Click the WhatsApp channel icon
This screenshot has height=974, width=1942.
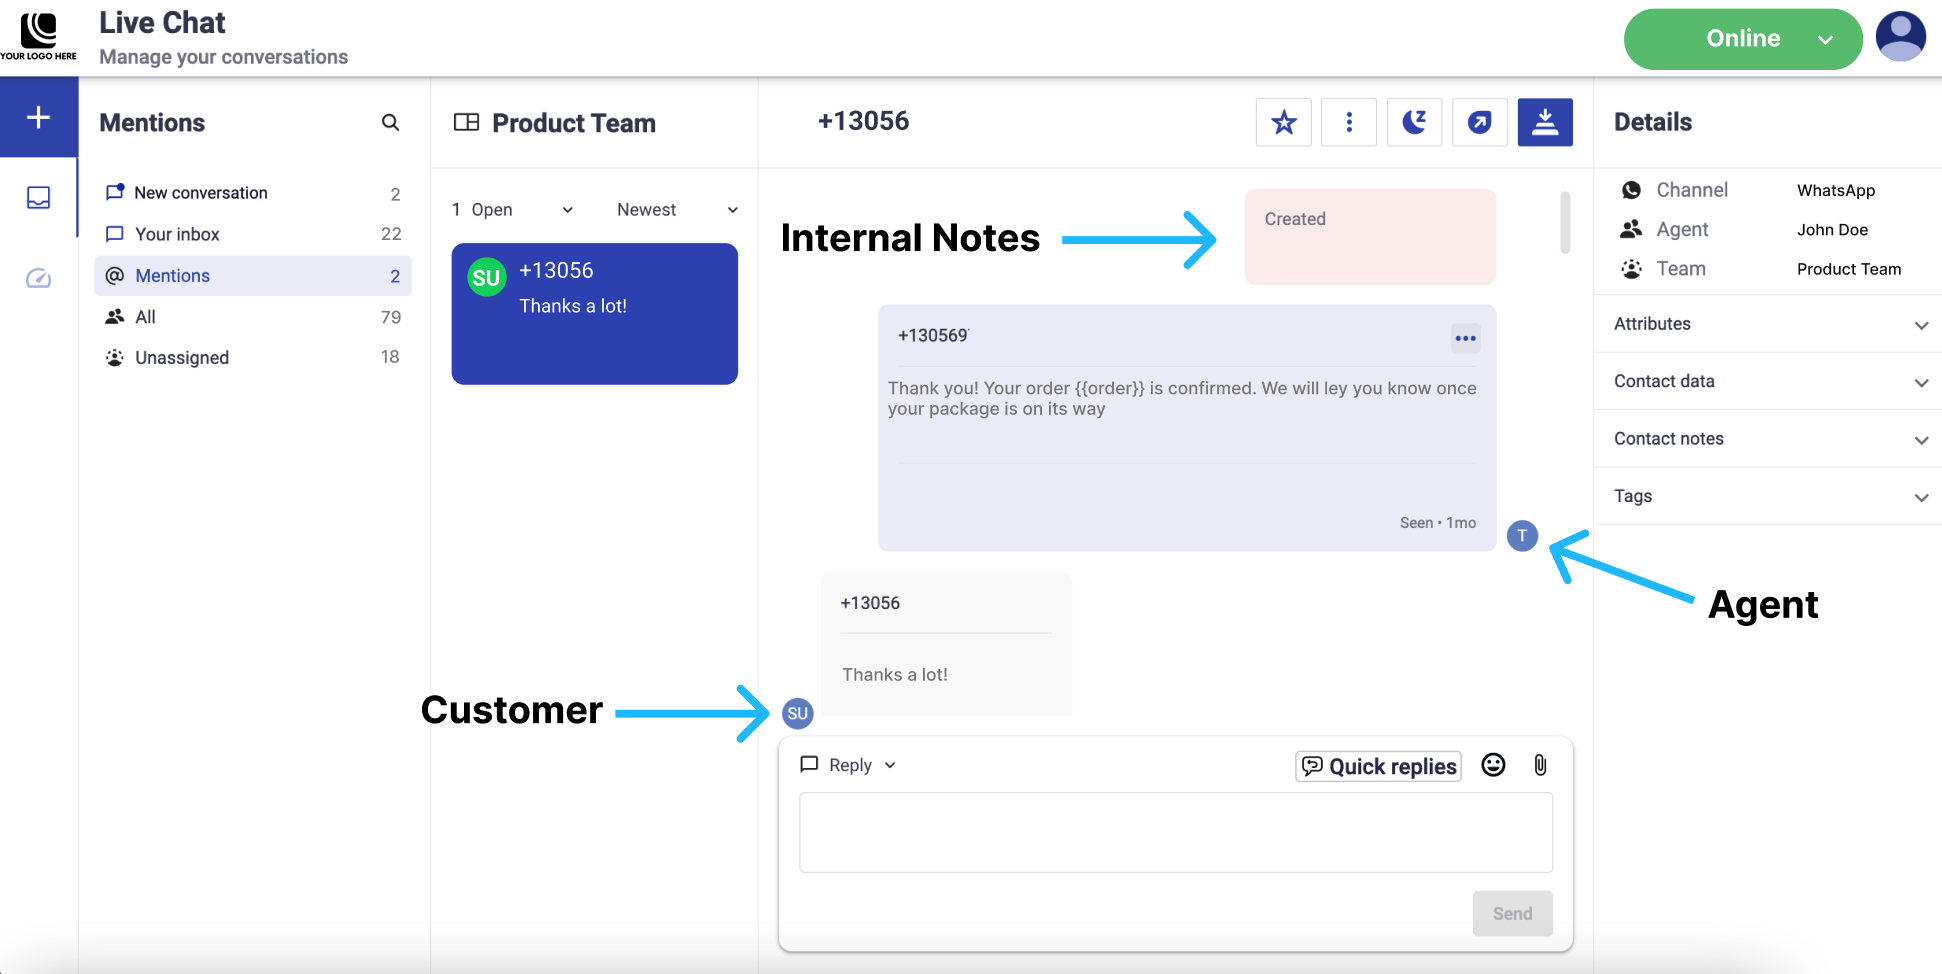[x=1631, y=190]
